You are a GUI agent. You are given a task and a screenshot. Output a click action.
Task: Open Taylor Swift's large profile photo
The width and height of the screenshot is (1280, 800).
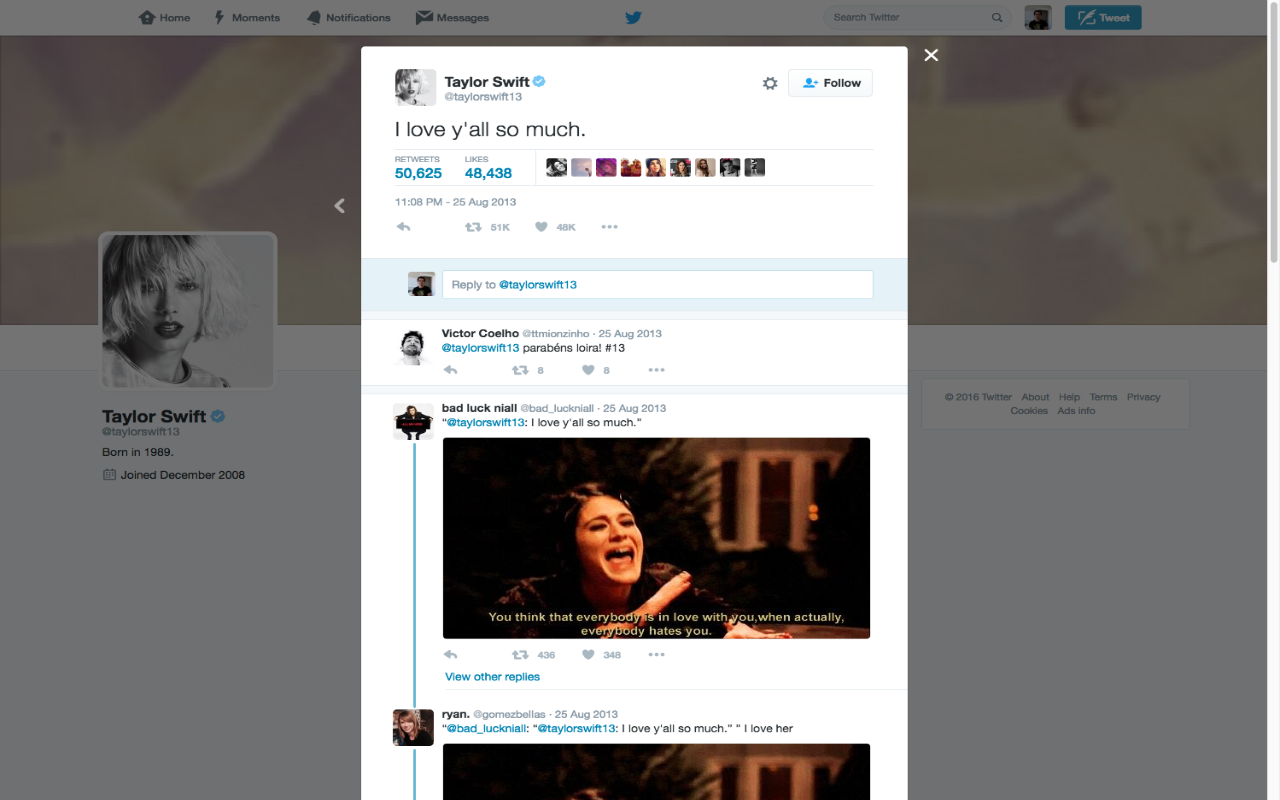point(188,311)
